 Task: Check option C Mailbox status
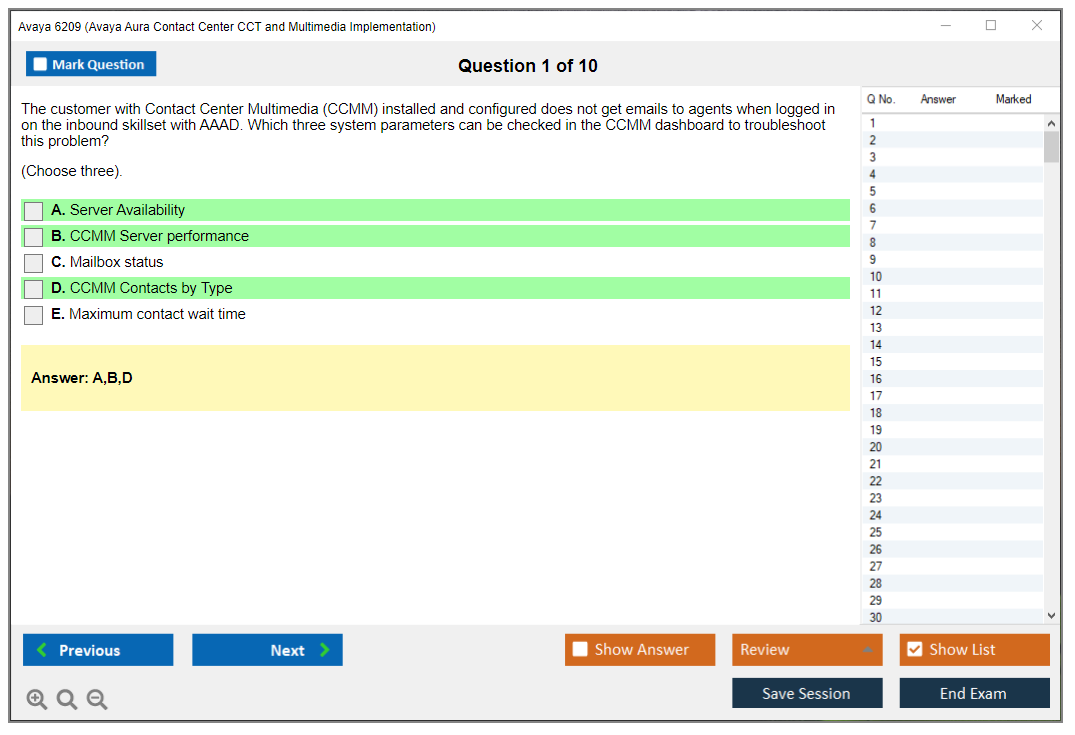(34, 263)
